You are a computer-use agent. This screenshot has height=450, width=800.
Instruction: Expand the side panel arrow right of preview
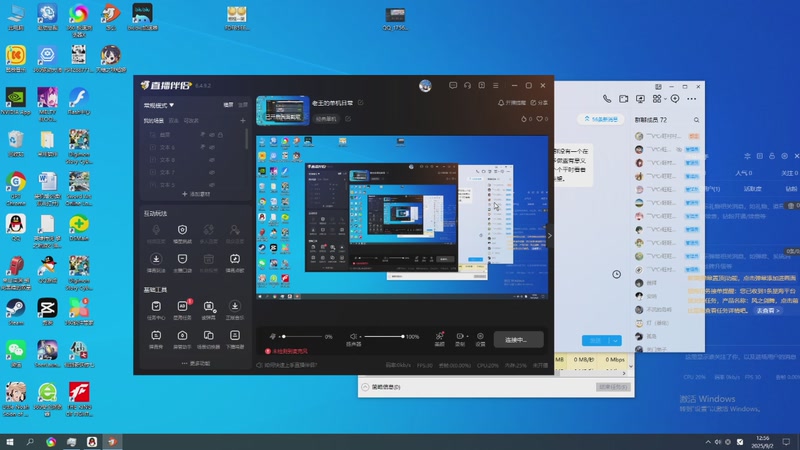pyautogui.click(x=549, y=236)
